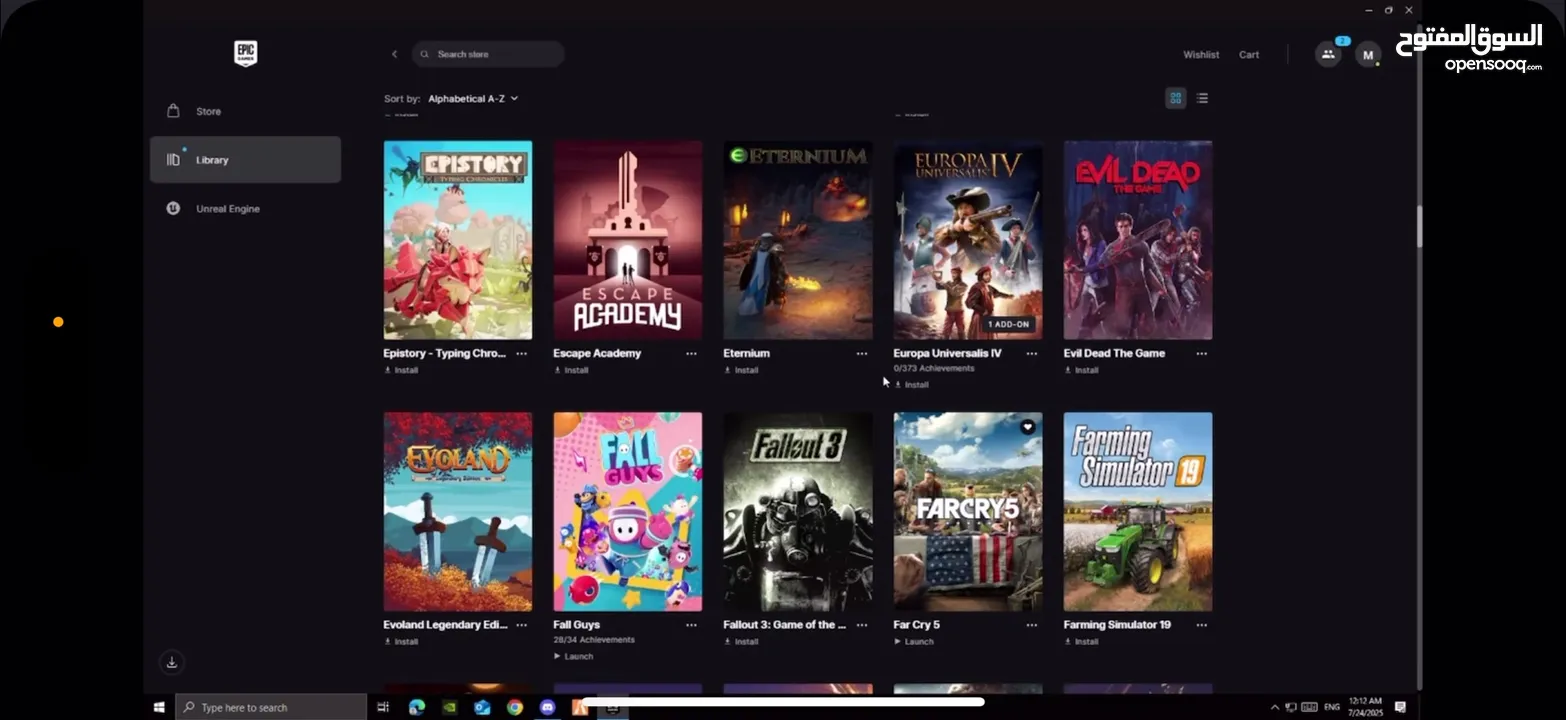
Task: Go back with the arrow button
Action: click(394, 54)
